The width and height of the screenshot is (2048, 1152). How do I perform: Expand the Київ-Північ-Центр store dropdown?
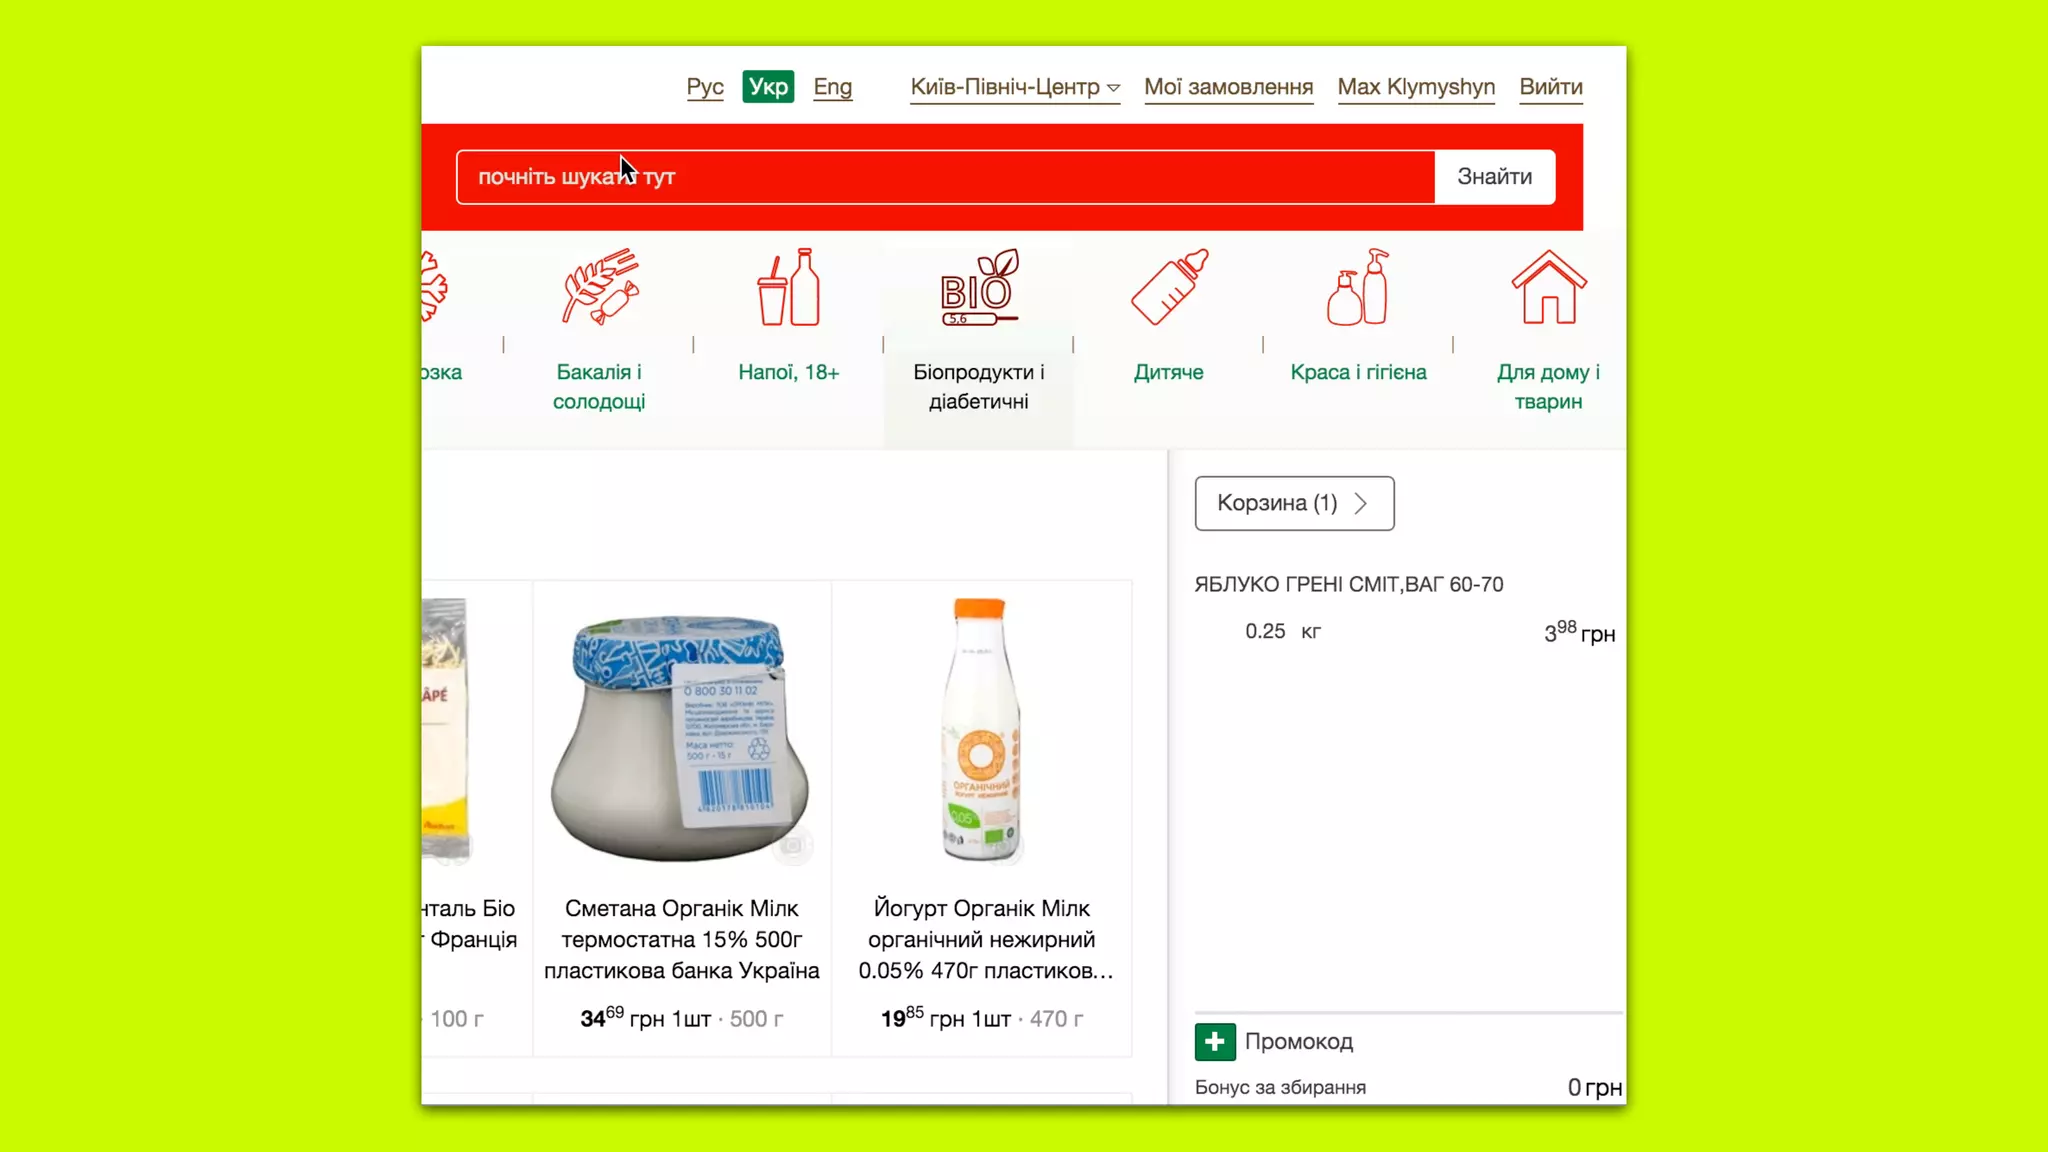(1015, 87)
